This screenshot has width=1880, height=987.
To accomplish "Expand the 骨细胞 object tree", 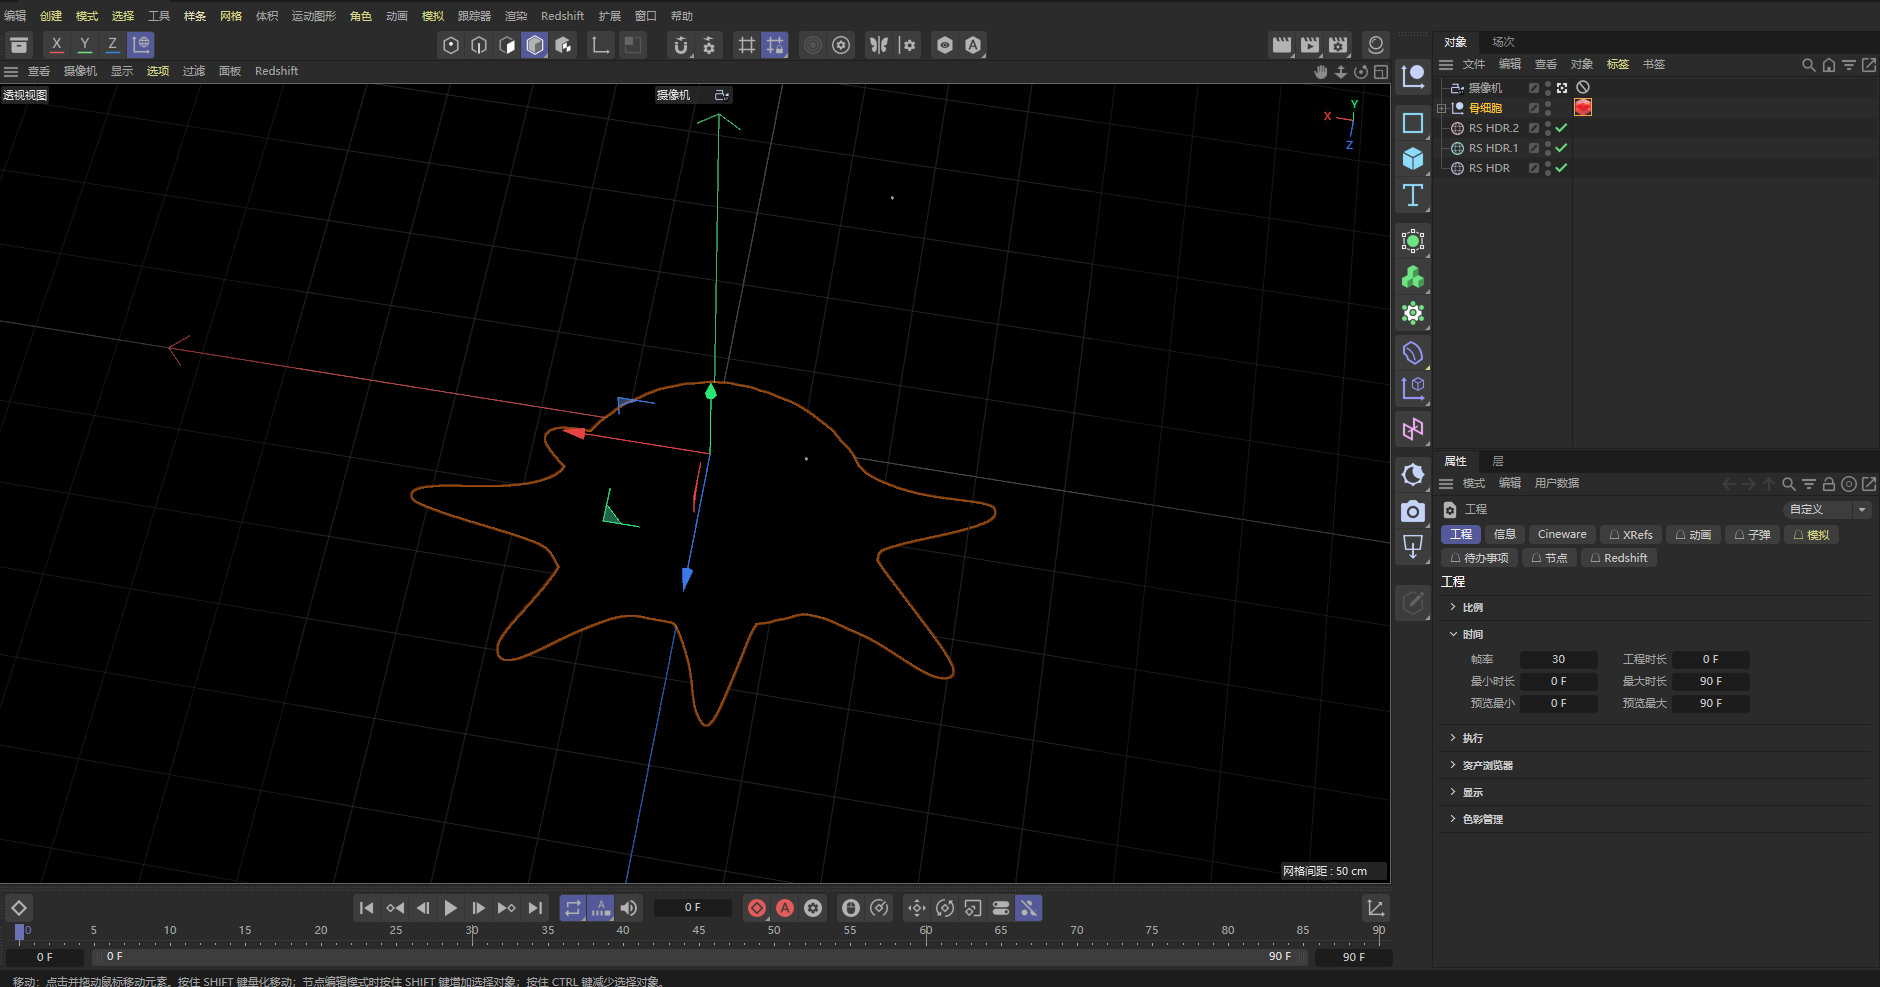I will tap(1442, 108).
